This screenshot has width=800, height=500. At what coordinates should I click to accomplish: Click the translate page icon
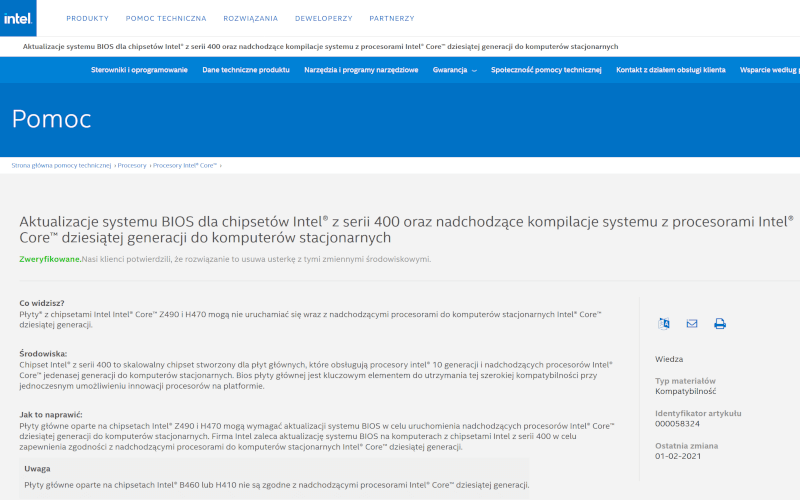(664, 323)
